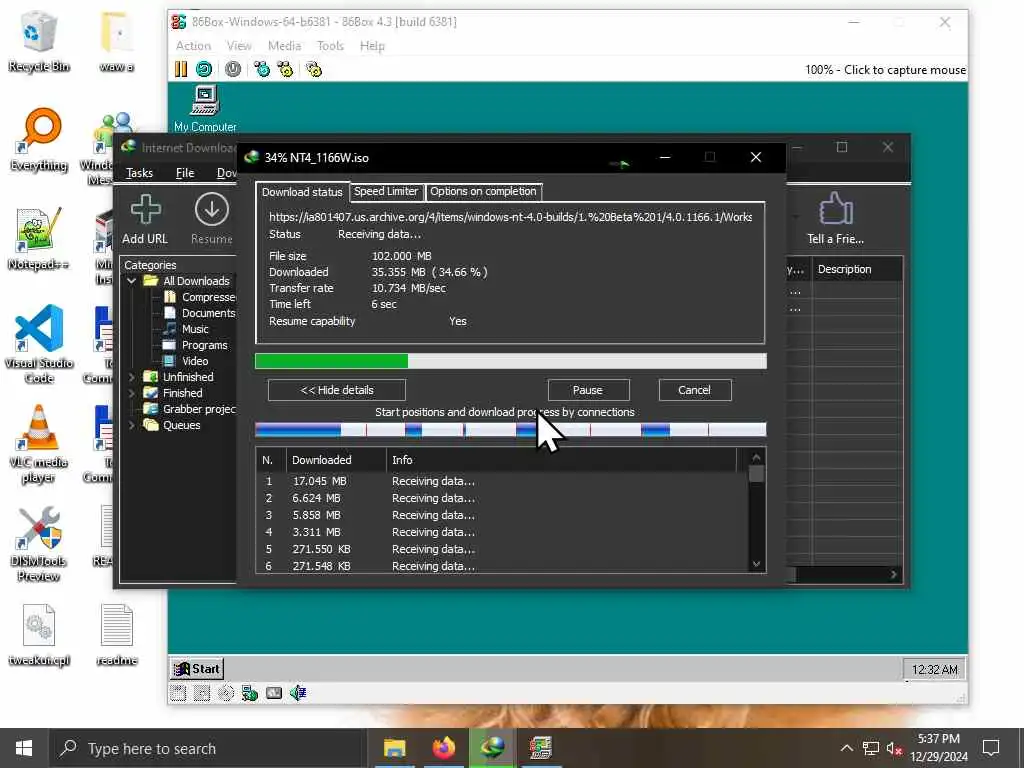Click the power button icon in 86Box toolbar
The width and height of the screenshot is (1024, 768).
(x=233, y=69)
